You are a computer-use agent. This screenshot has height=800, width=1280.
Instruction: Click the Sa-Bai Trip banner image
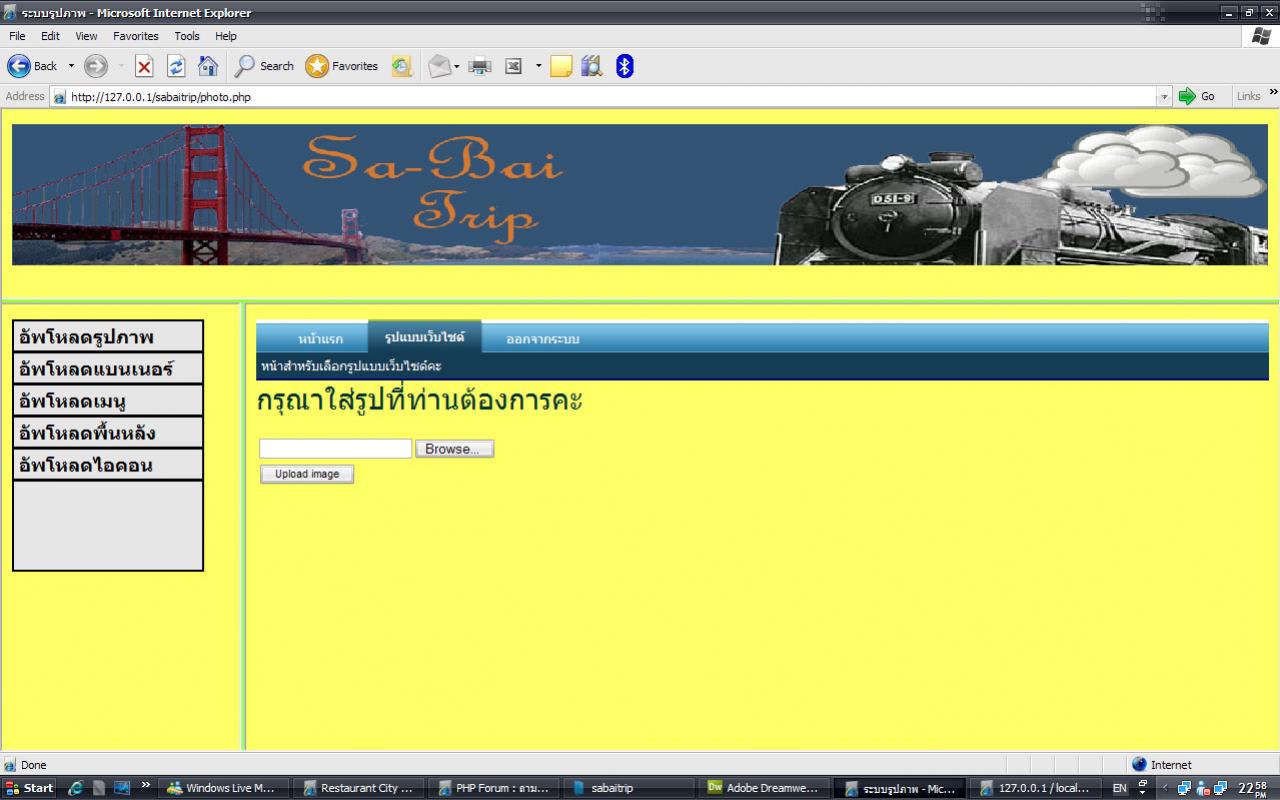point(640,195)
